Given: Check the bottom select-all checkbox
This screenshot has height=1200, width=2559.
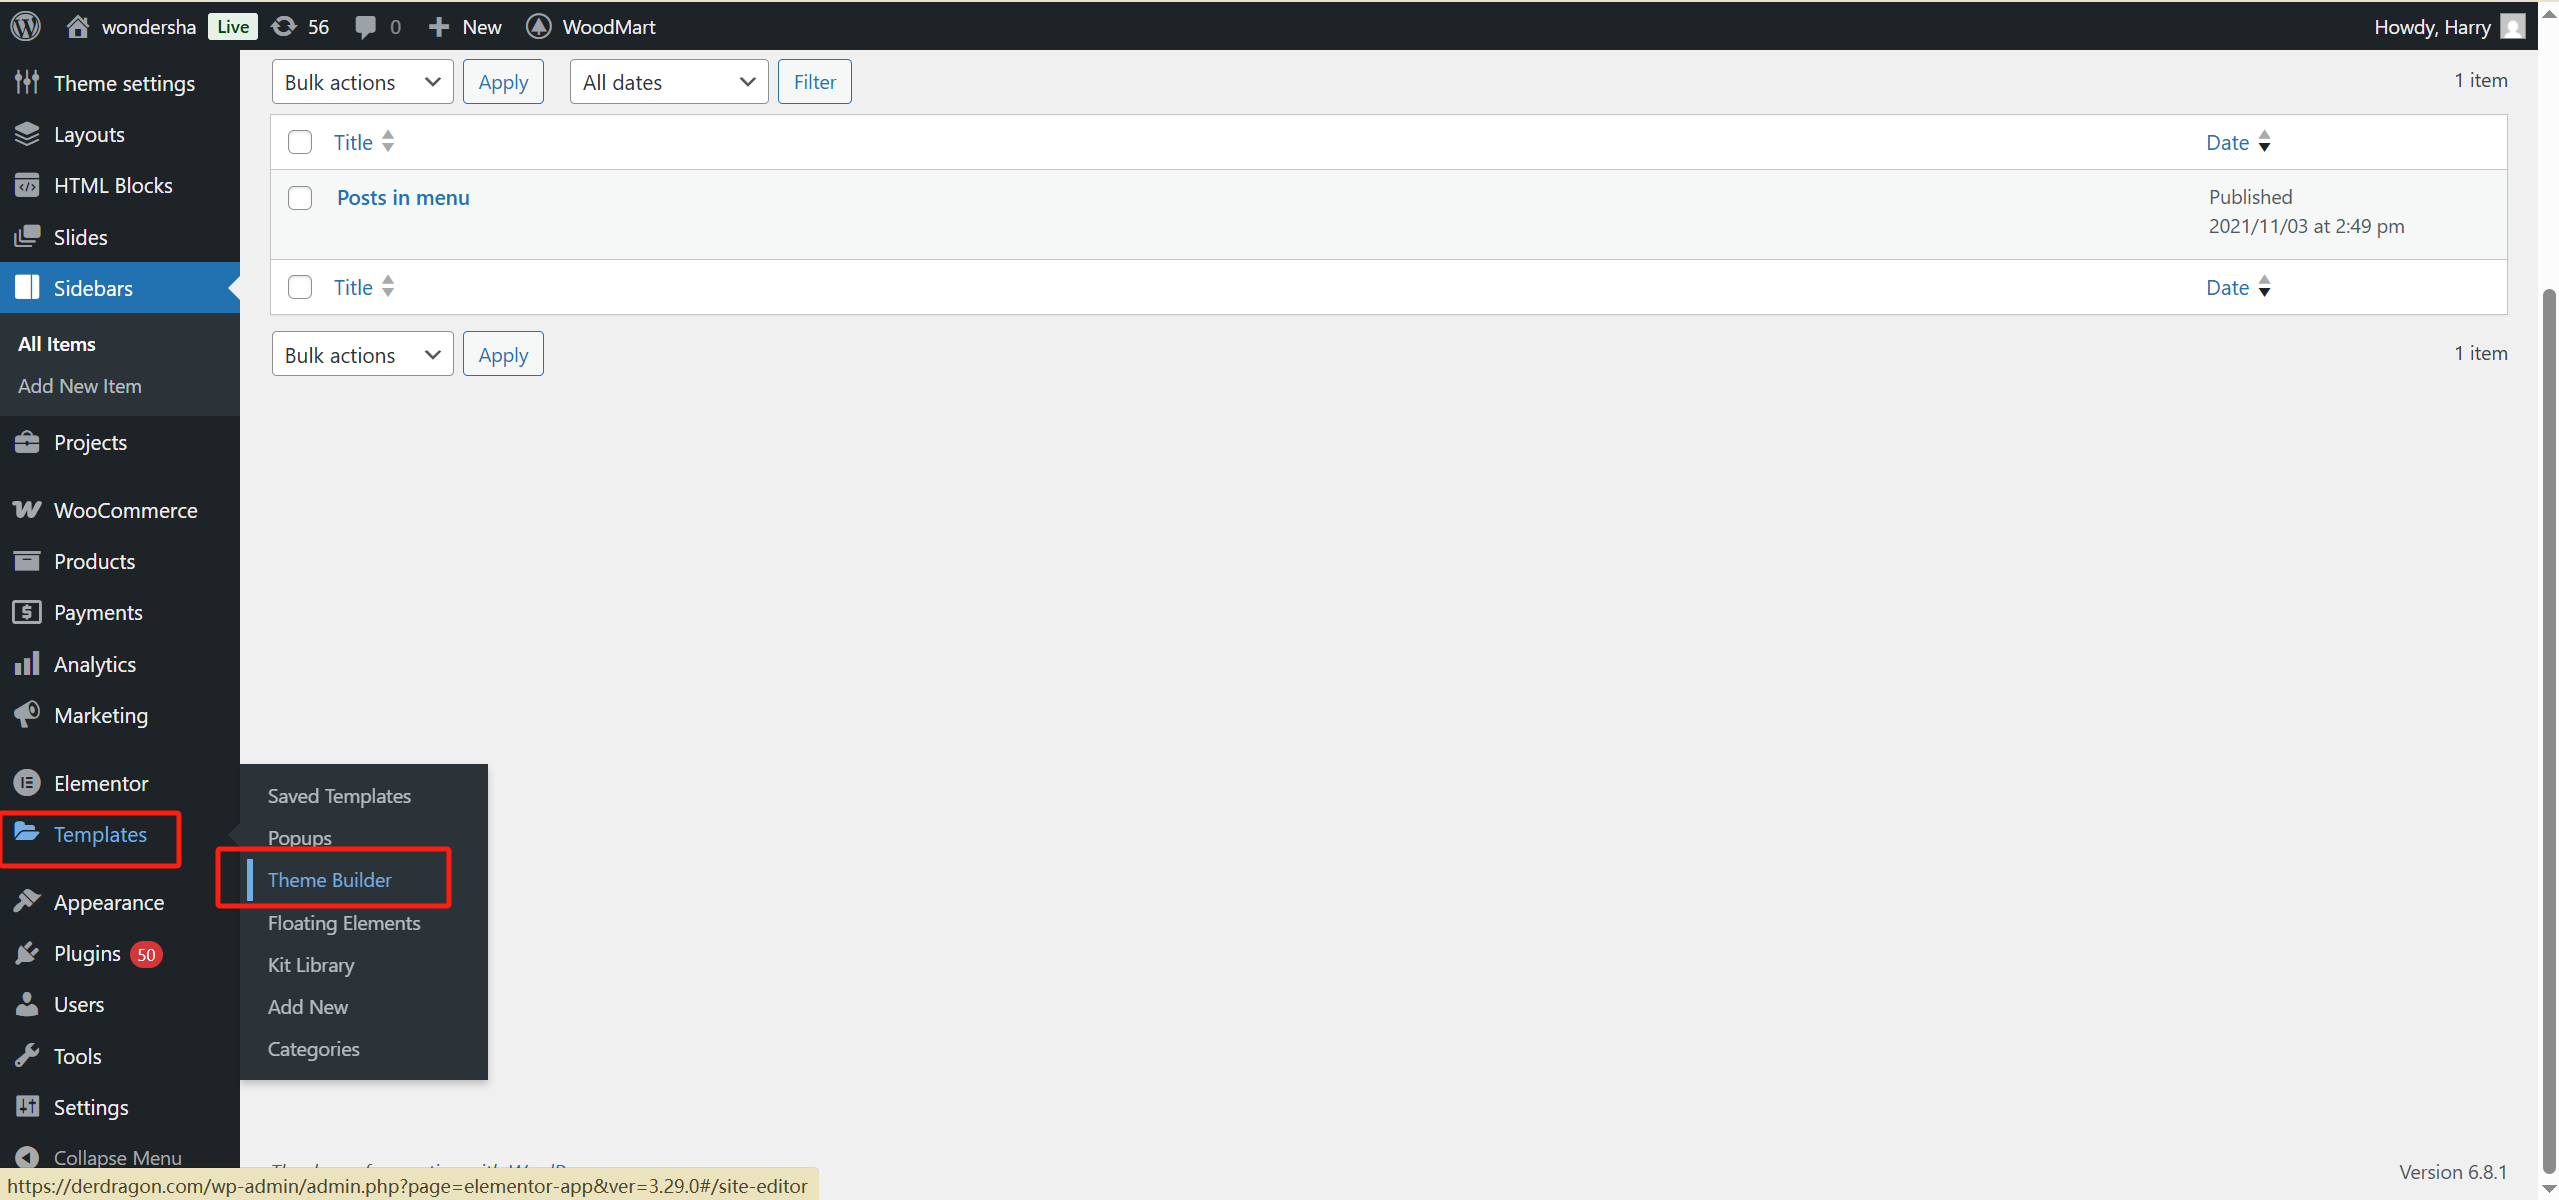Looking at the screenshot, I should [x=299, y=287].
